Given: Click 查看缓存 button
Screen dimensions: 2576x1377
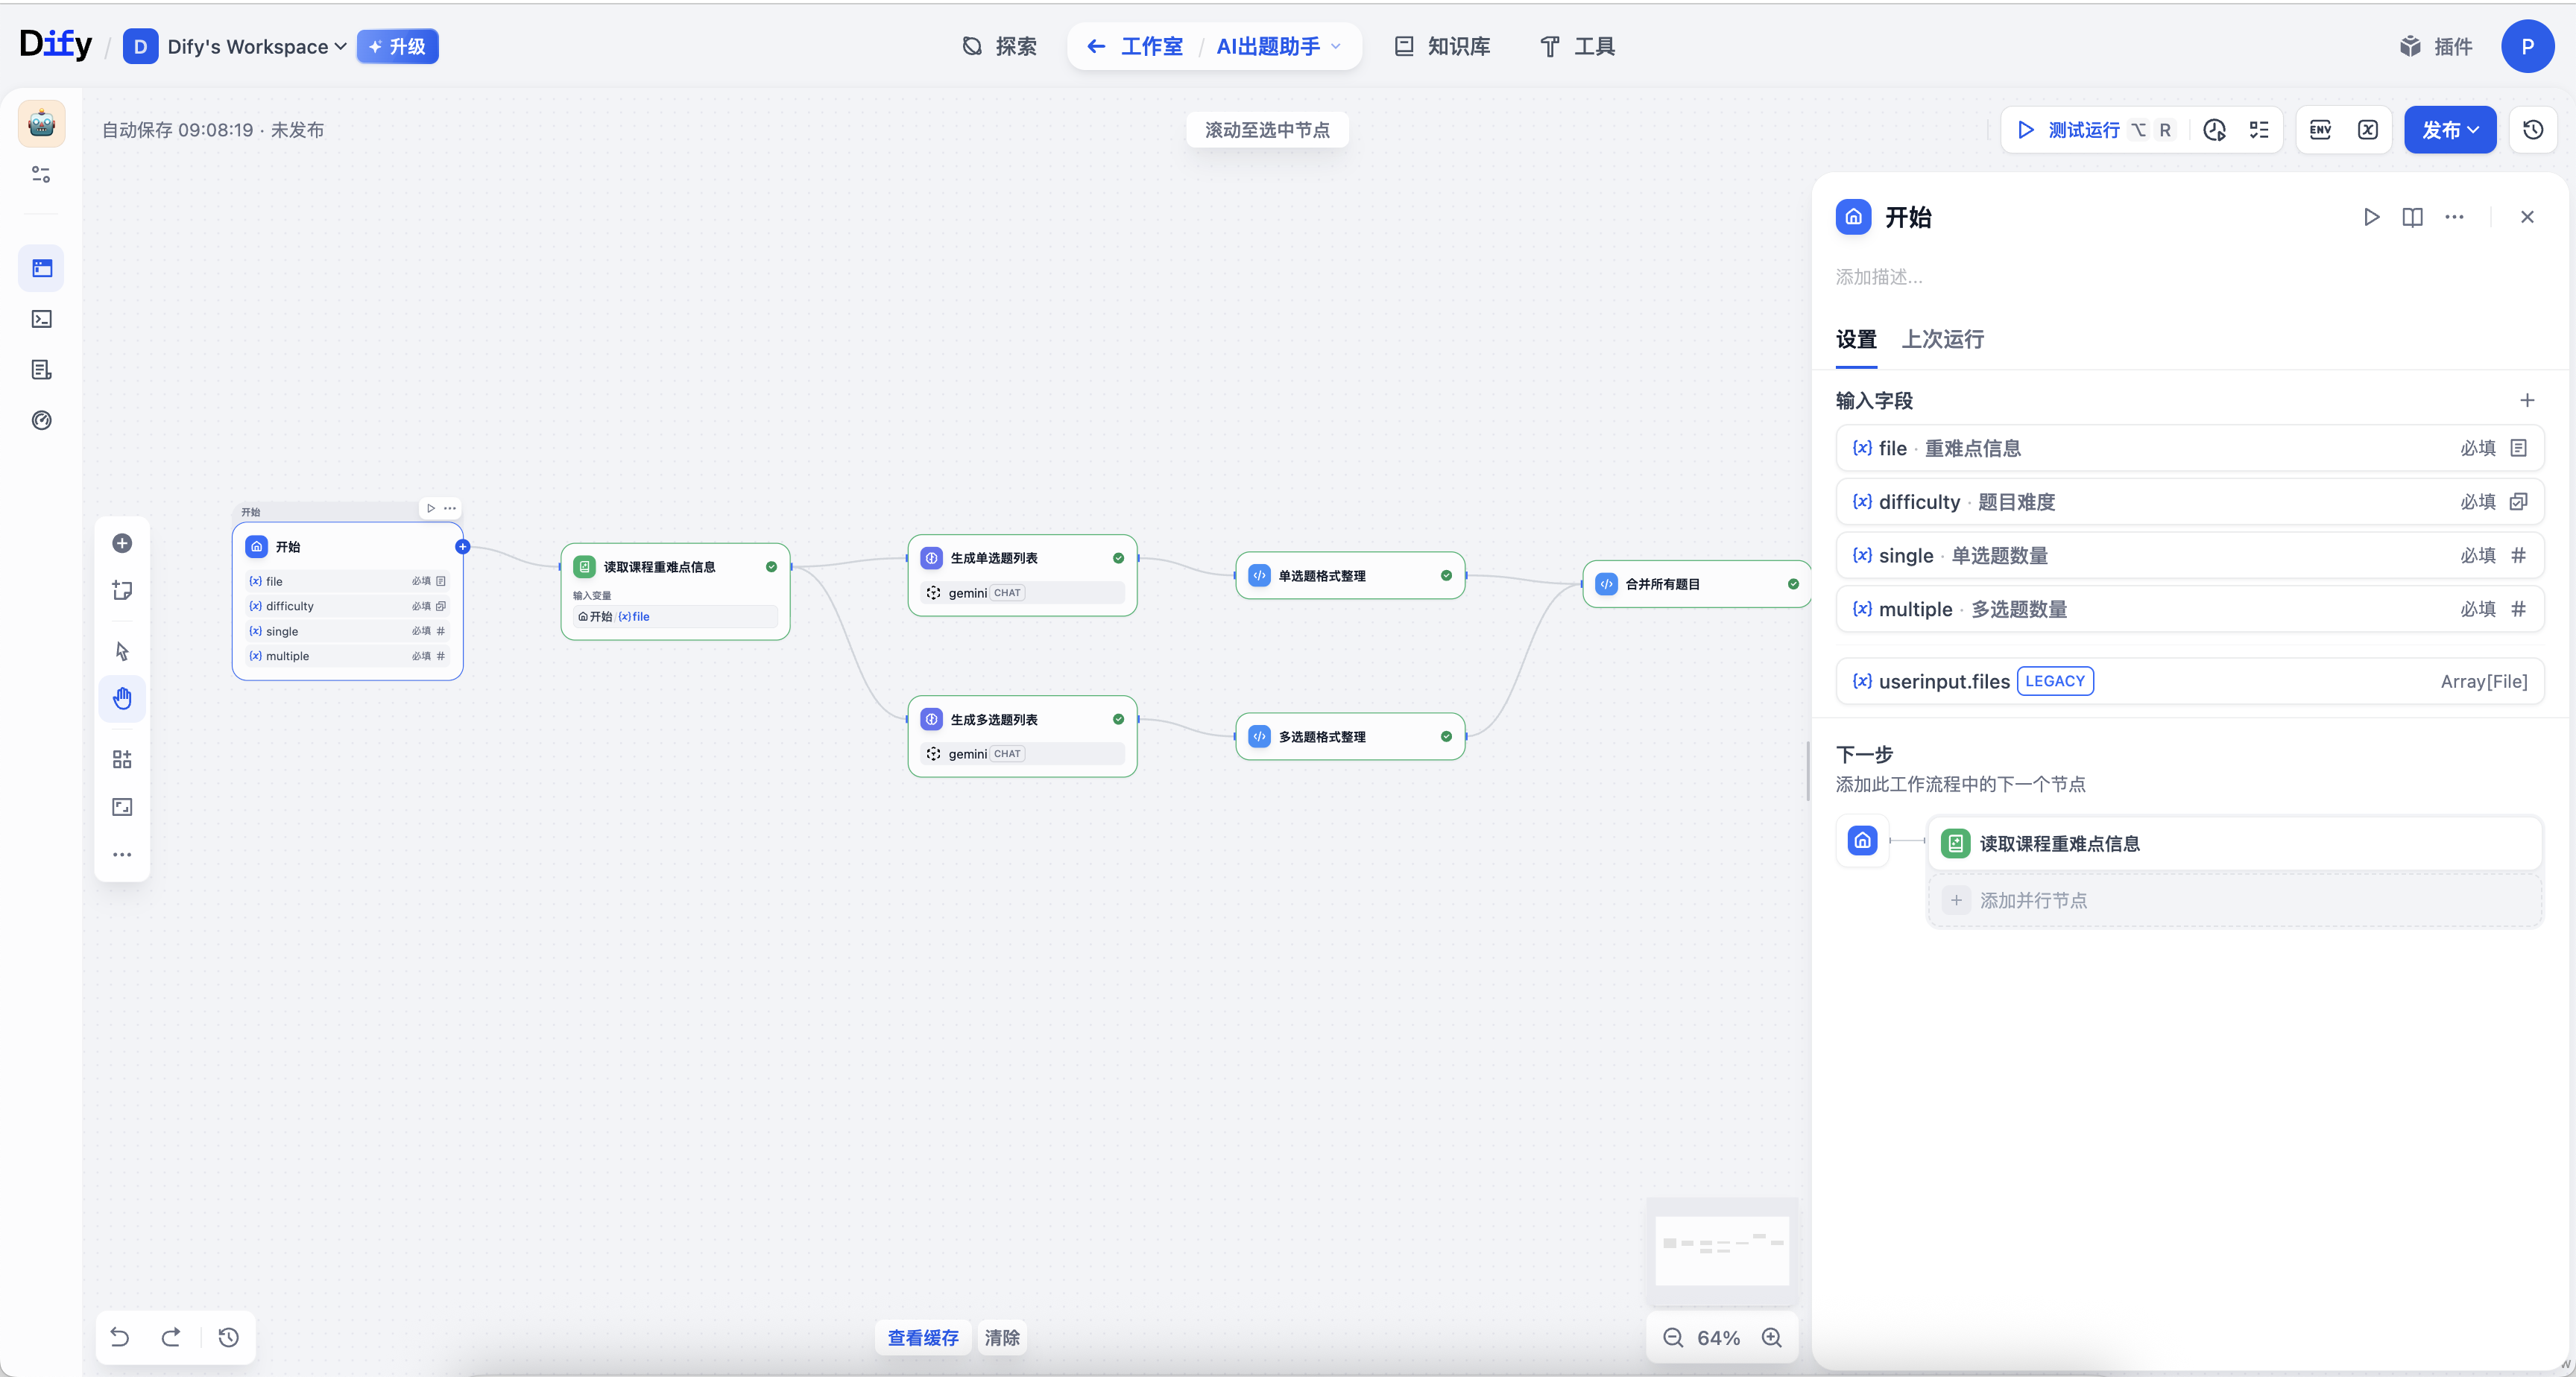Looking at the screenshot, I should (922, 1337).
